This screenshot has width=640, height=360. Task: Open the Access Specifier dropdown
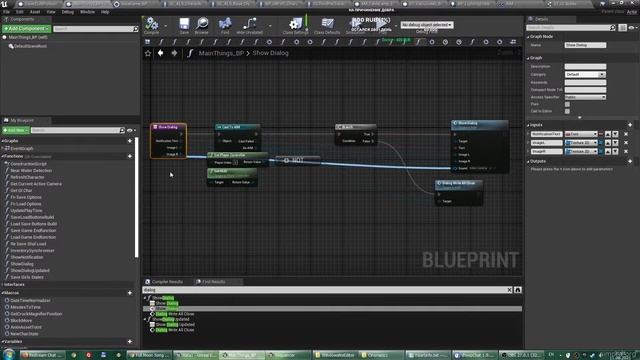[x=584, y=97]
